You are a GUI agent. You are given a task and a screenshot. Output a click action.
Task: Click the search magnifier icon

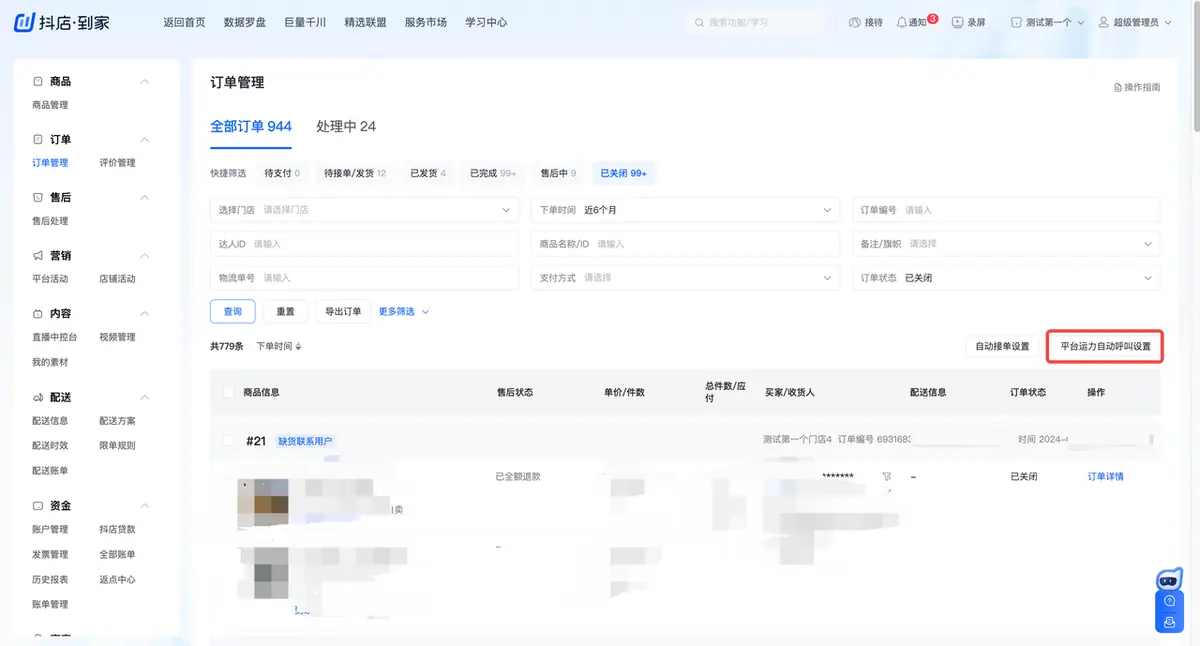click(699, 22)
